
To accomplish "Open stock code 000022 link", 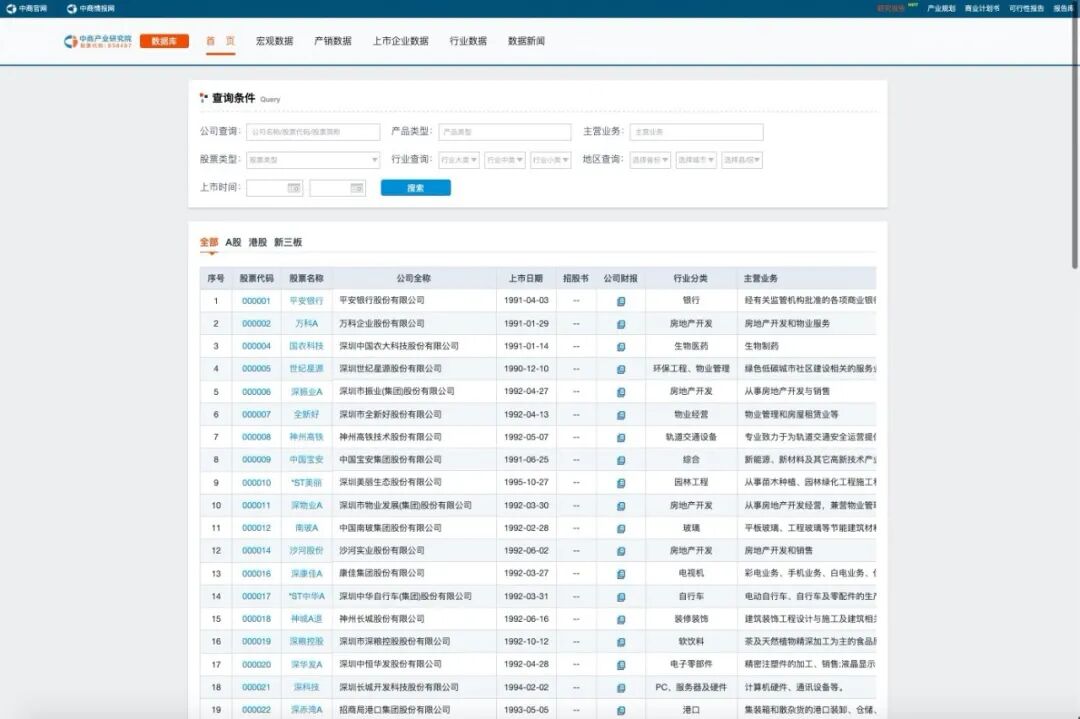I will pyautogui.click(x=256, y=710).
